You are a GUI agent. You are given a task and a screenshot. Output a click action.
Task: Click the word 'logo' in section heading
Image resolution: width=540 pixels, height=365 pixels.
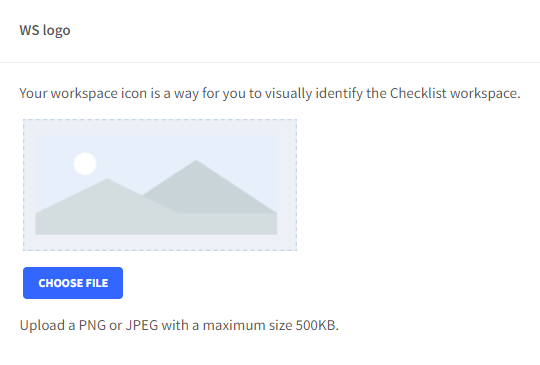point(57,31)
